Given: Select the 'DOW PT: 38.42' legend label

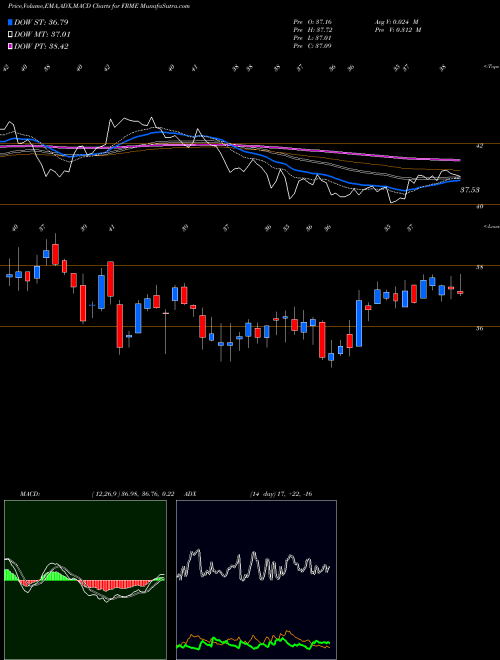Looking at the screenshot, I should (x=41, y=46).
